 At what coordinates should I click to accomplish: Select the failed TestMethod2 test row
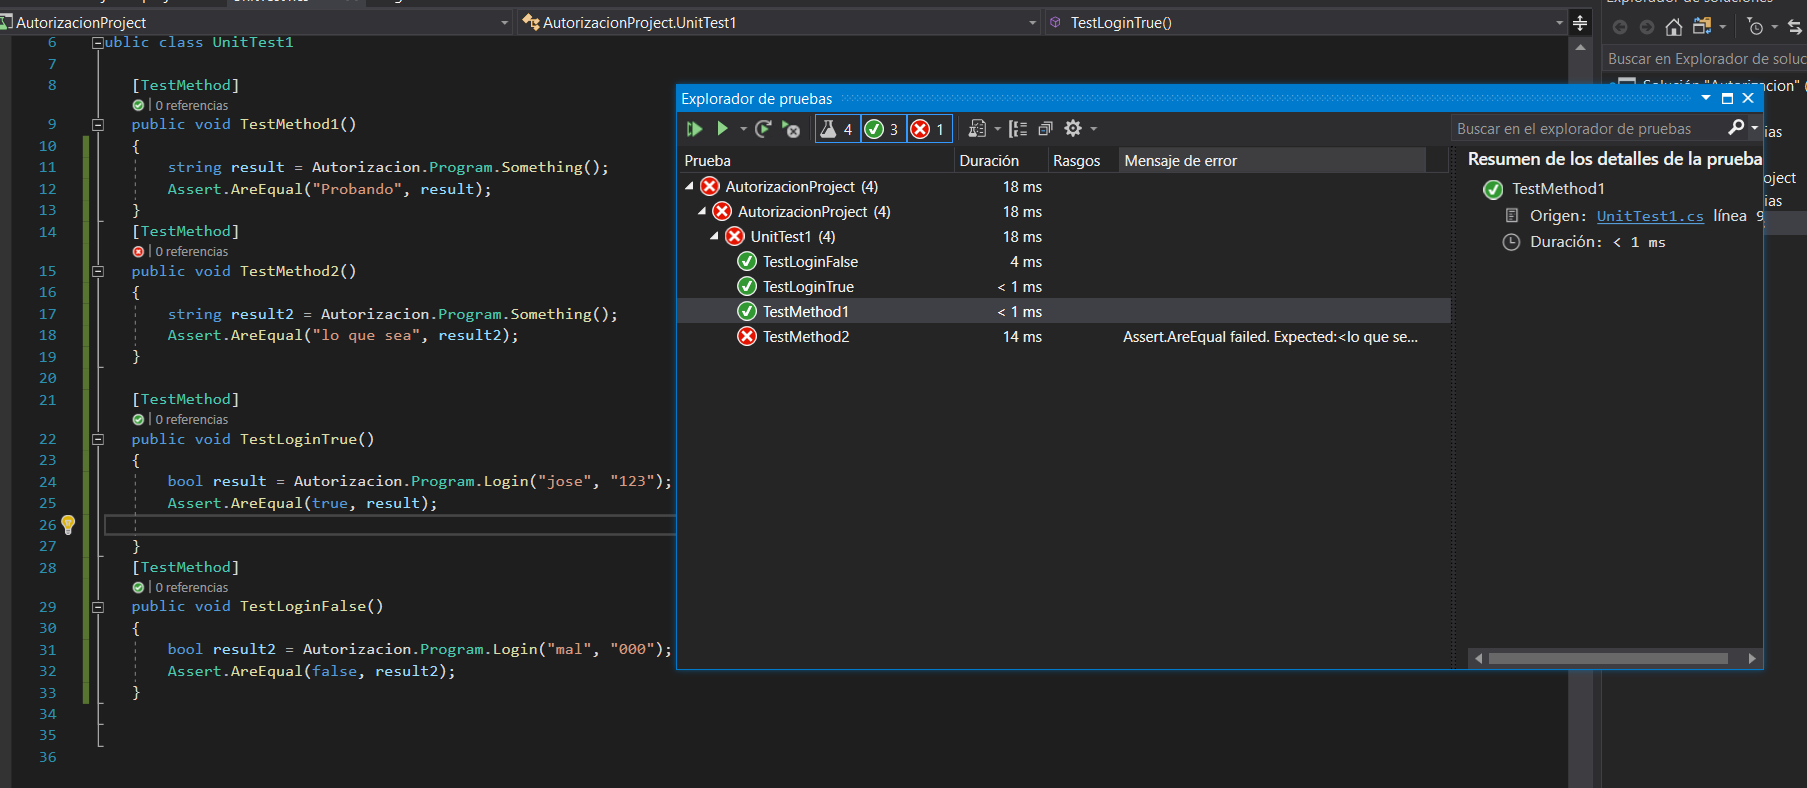(x=1063, y=336)
